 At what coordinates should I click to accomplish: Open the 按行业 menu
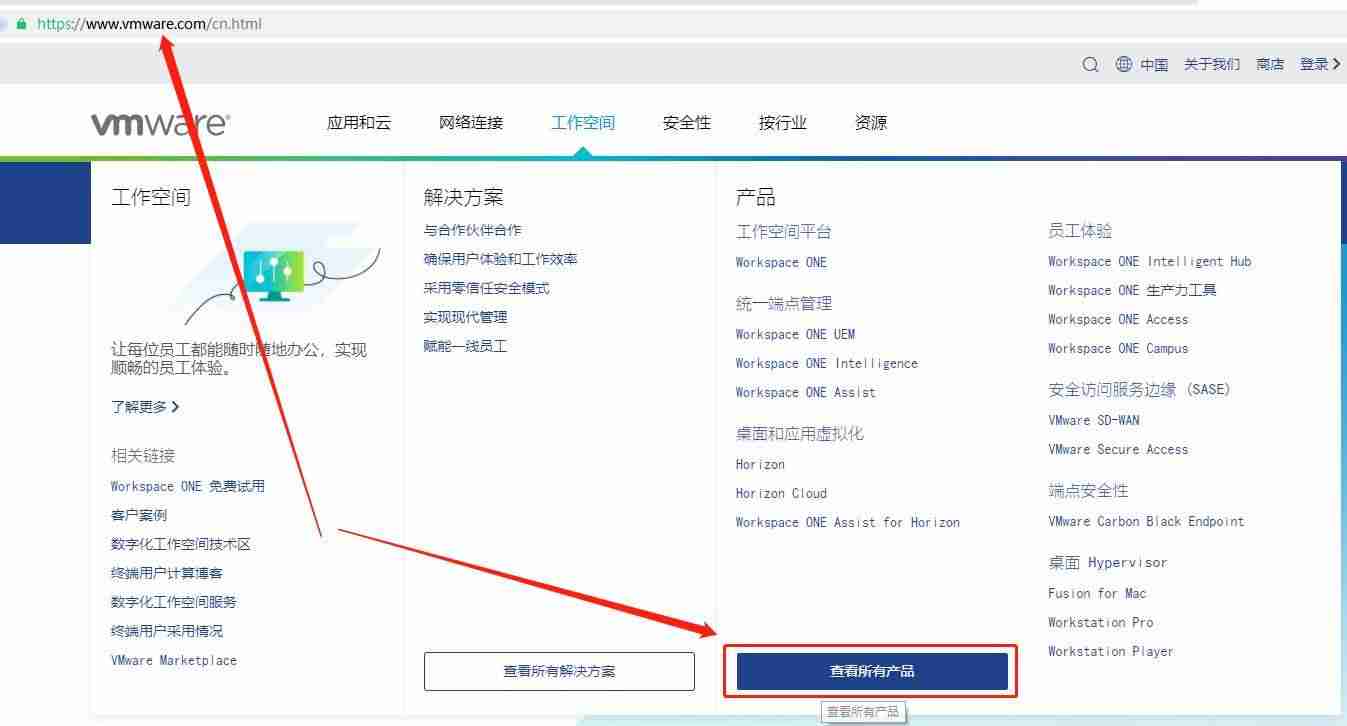click(x=783, y=123)
